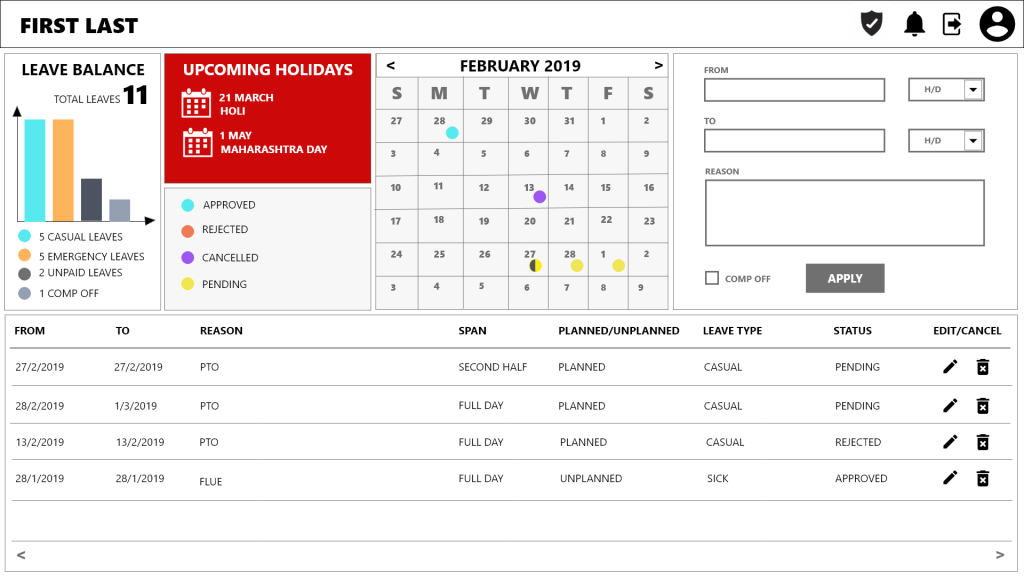1024x576 pixels.
Task: Click the REJECTED status cell
Action: coord(857,442)
